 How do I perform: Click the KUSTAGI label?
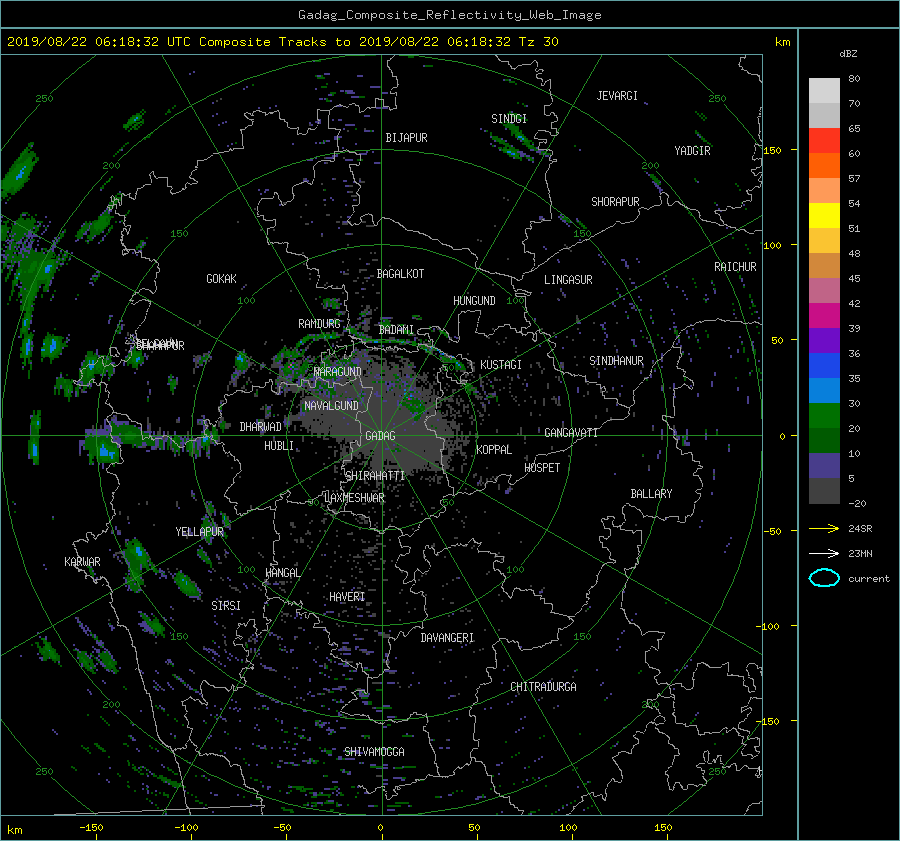coord(501,365)
